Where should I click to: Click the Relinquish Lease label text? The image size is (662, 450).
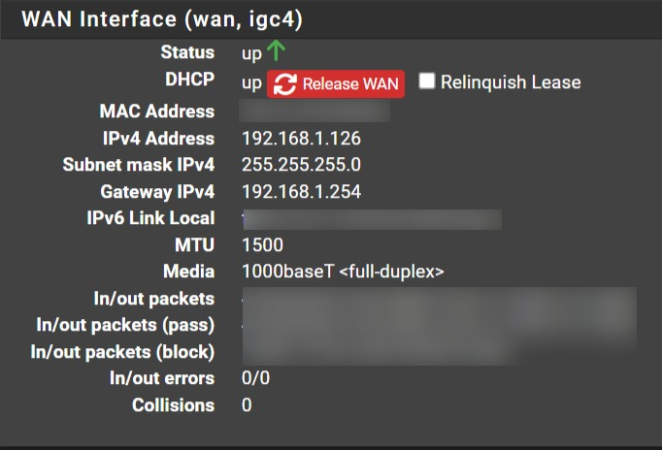[511, 82]
